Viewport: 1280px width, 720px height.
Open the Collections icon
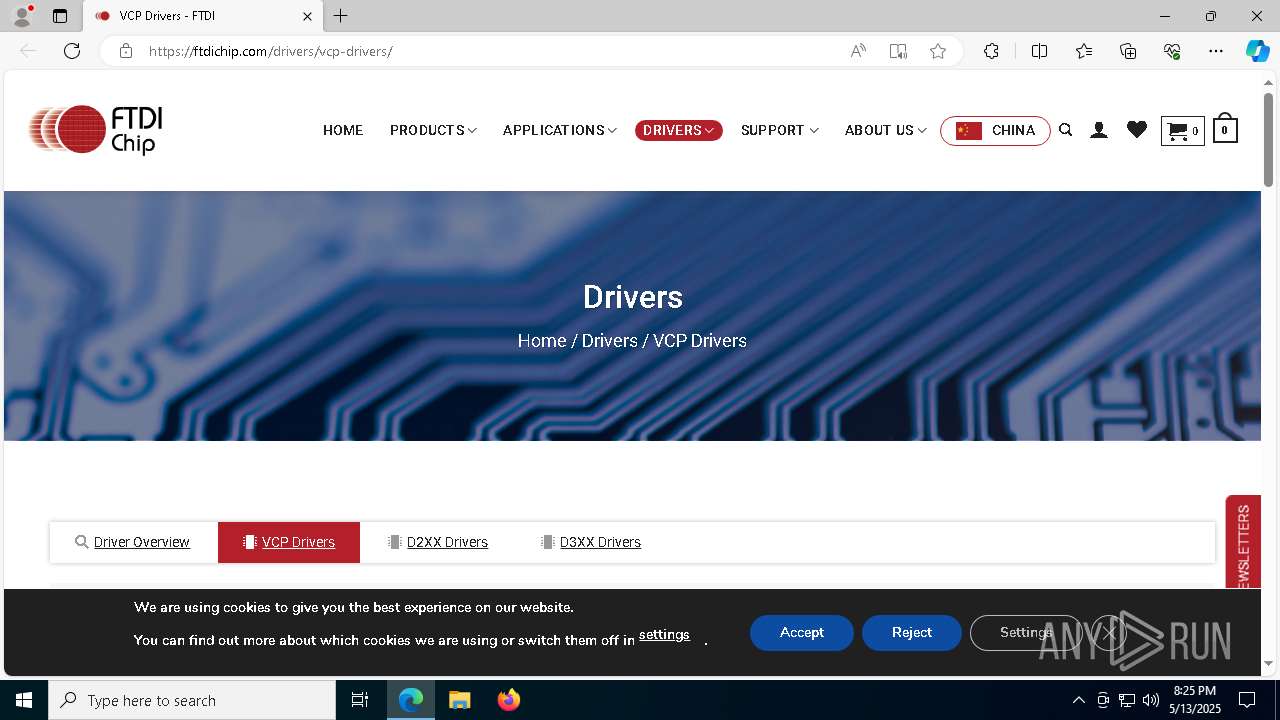(1128, 51)
